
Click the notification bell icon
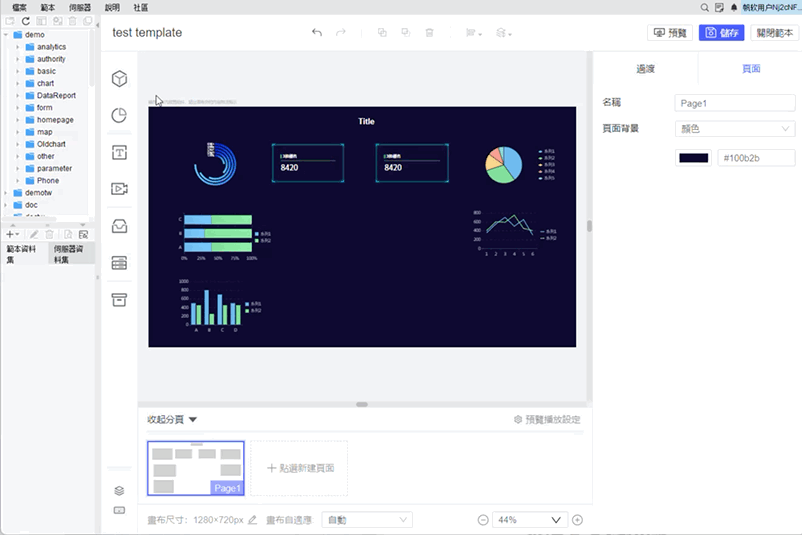click(733, 7)
